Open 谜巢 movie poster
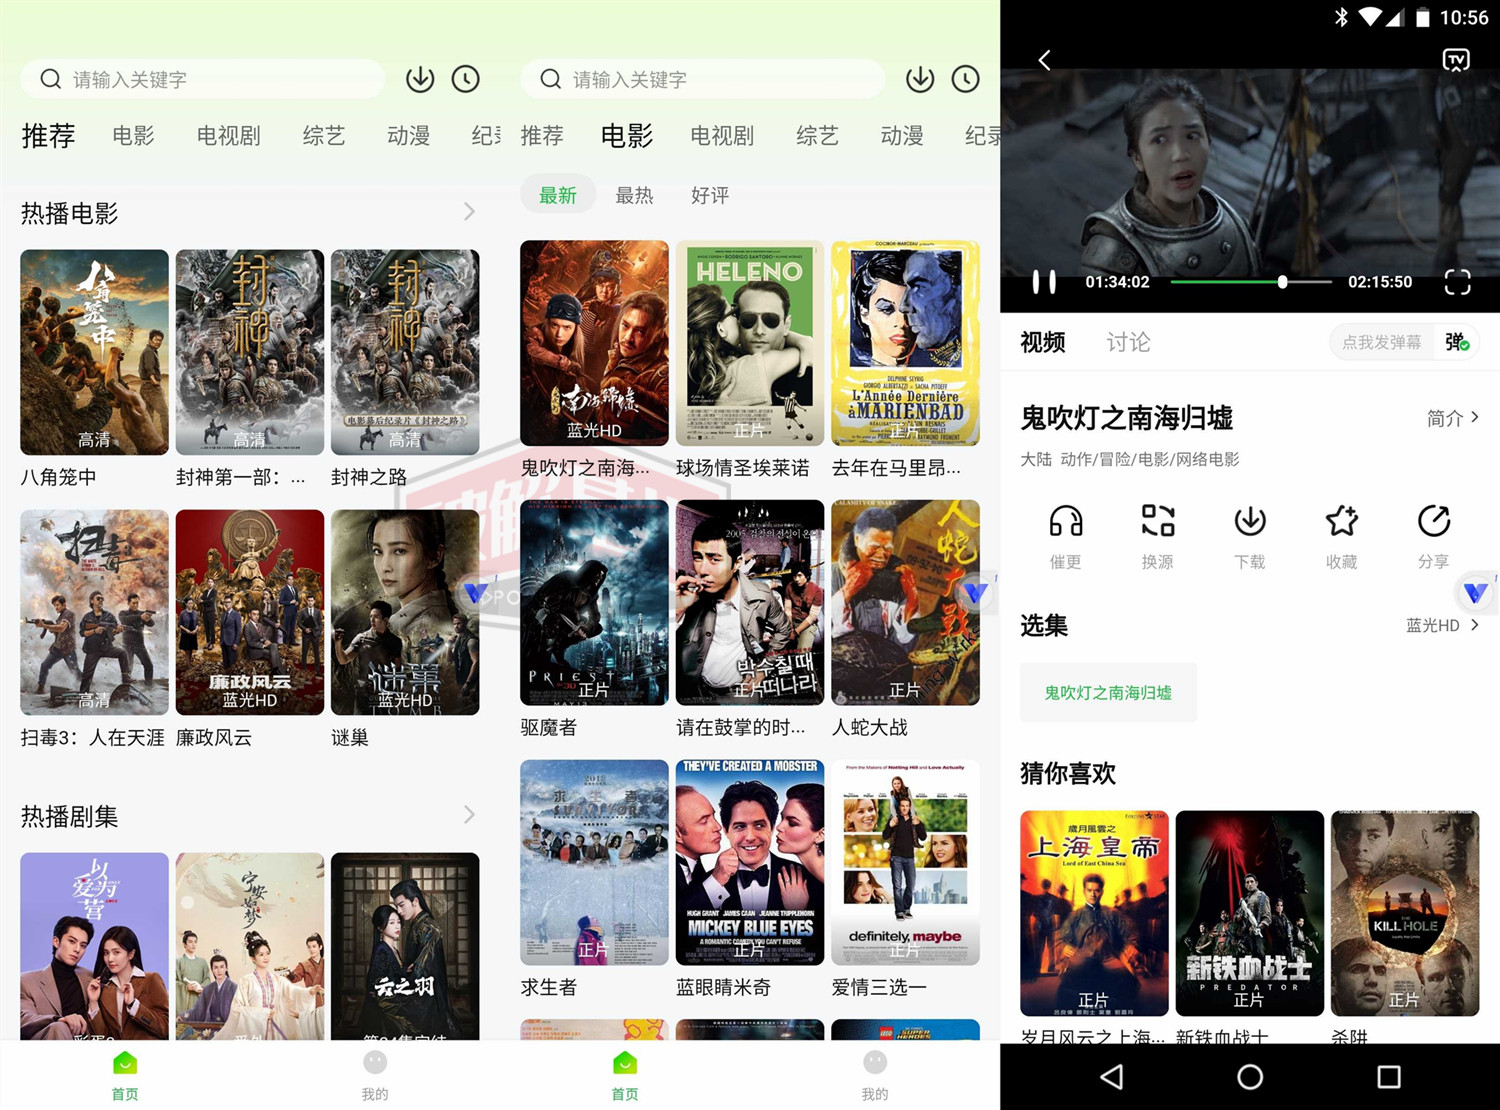 (405, 612)
